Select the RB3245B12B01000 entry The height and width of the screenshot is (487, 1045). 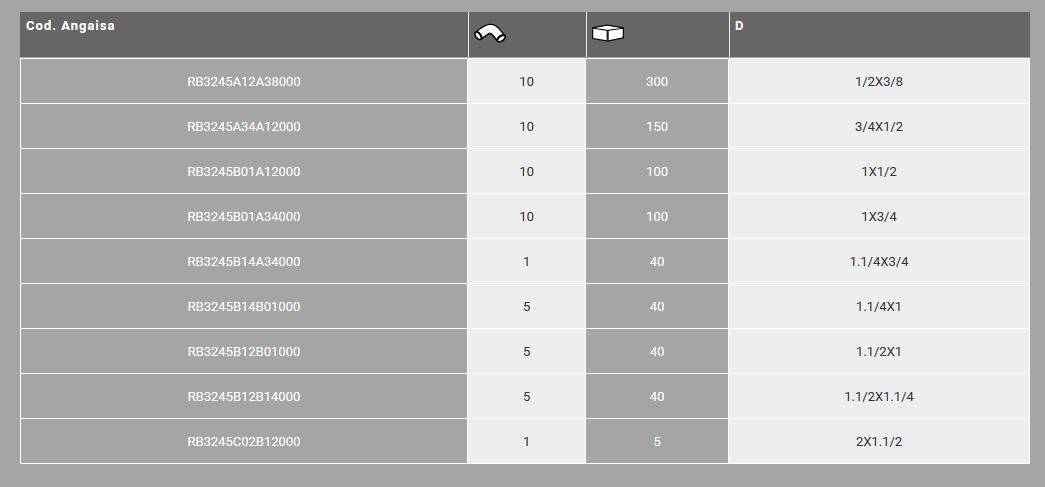click(244, 352)
